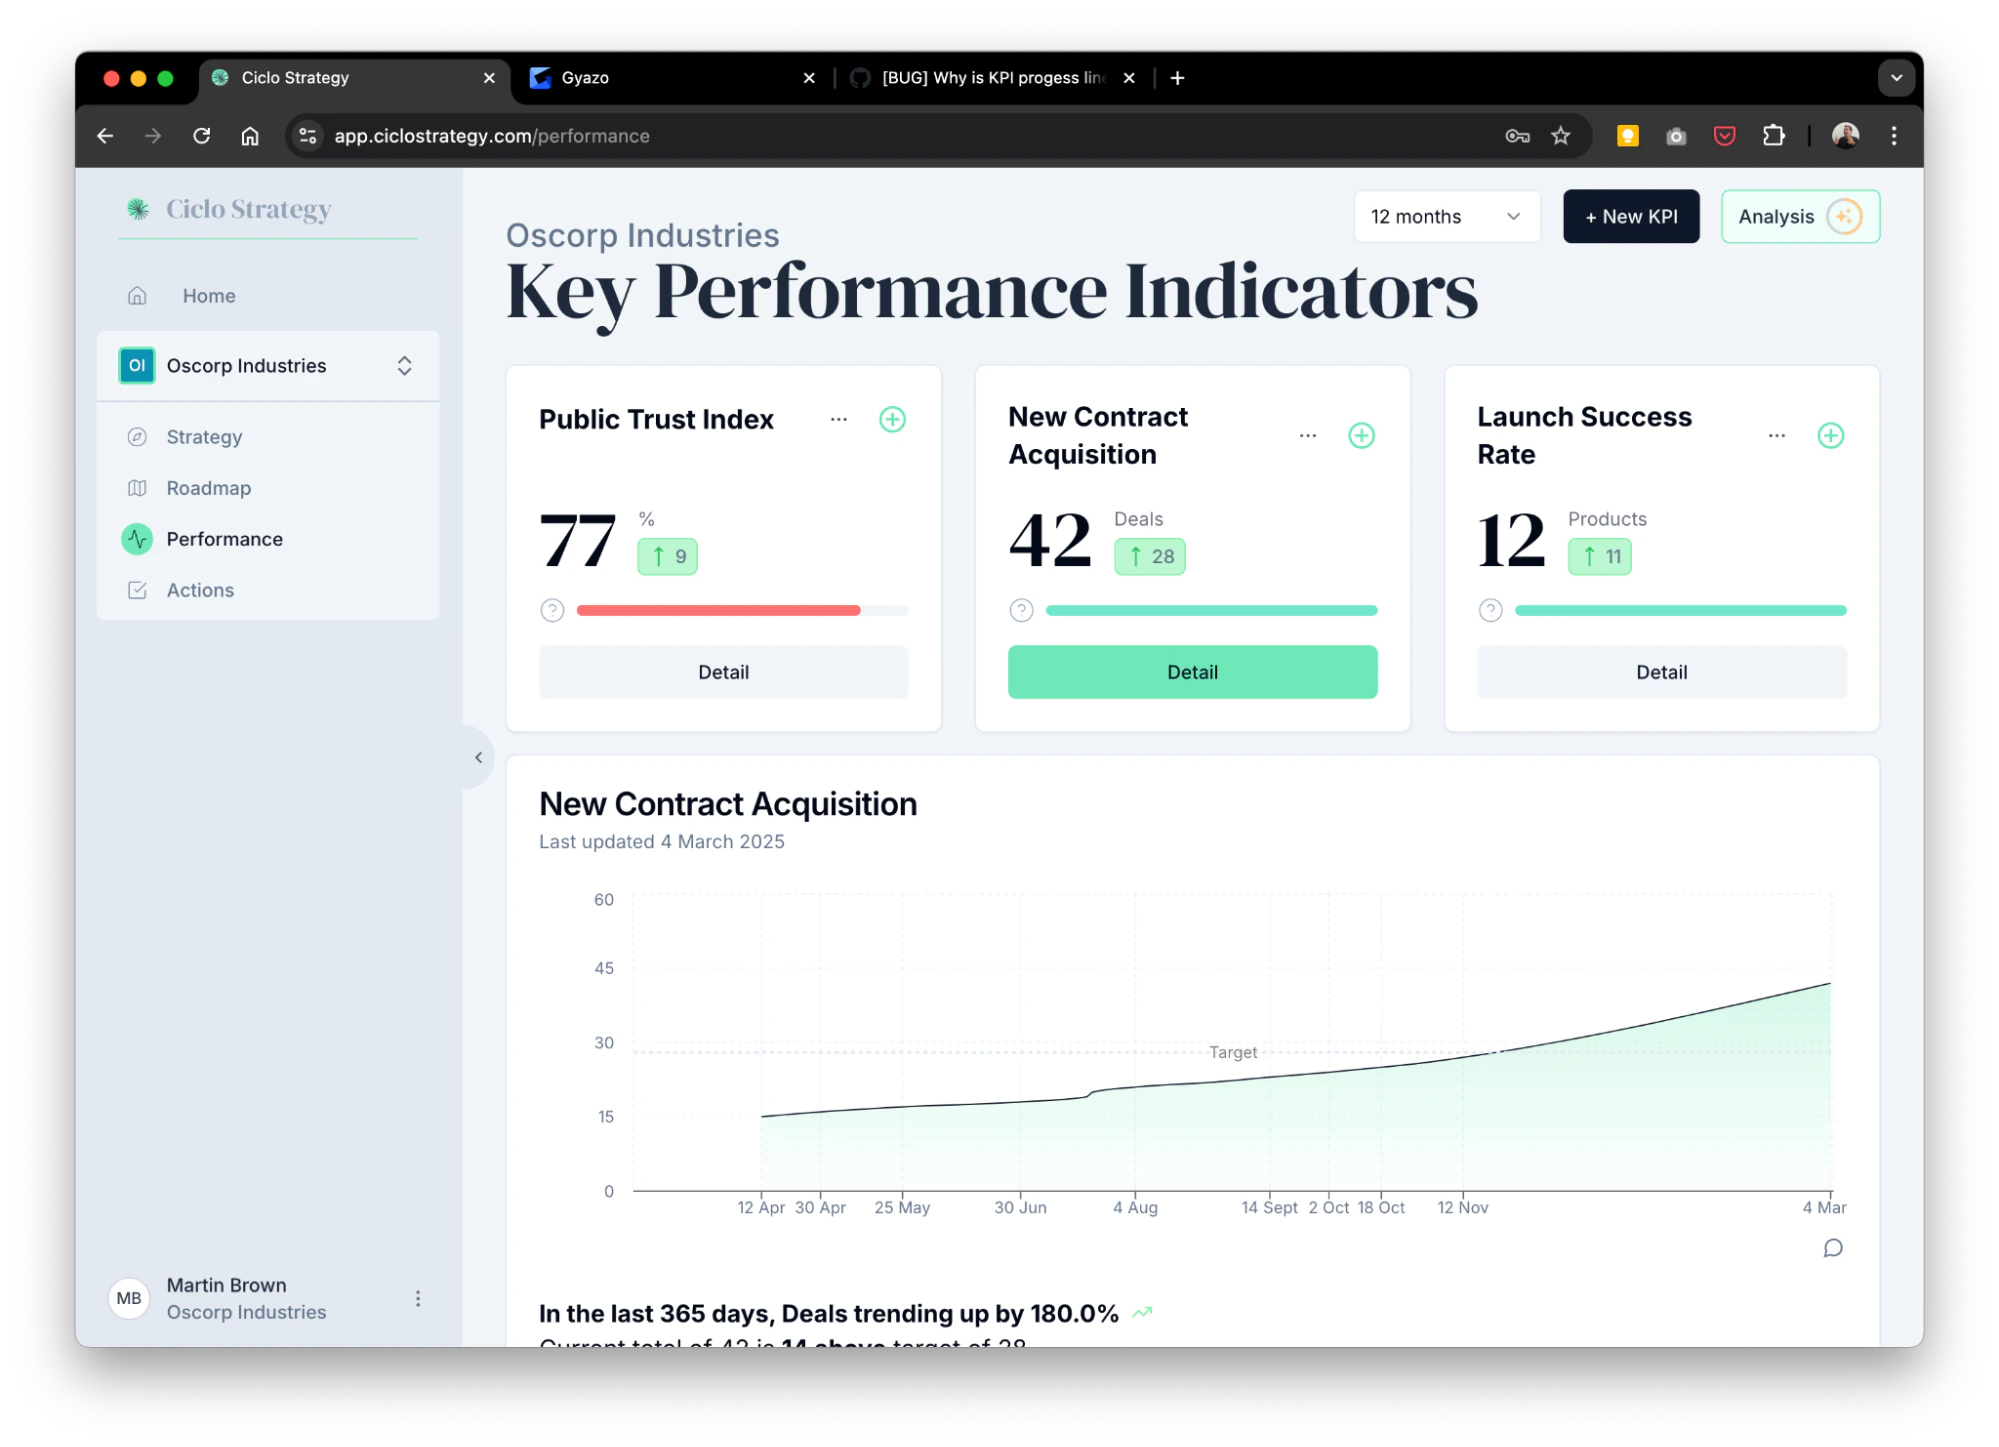The image size is (1999, 1447).
Task: Open Detail for New Contract Acquisition
Action: click(1192, 673)
